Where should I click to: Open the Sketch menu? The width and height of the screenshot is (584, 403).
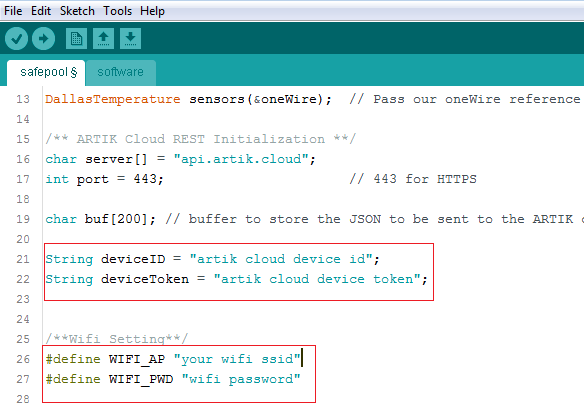pyautogui.click(x=77, y=11)
